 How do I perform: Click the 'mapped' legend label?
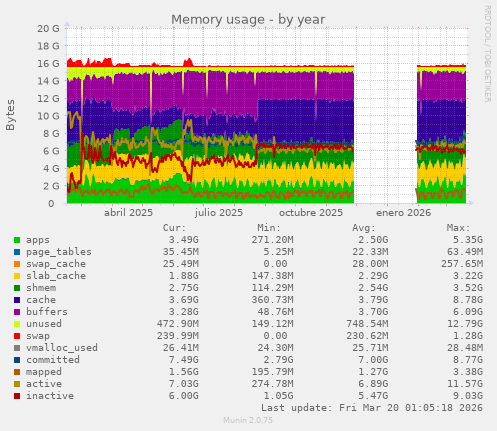point(44,372)
